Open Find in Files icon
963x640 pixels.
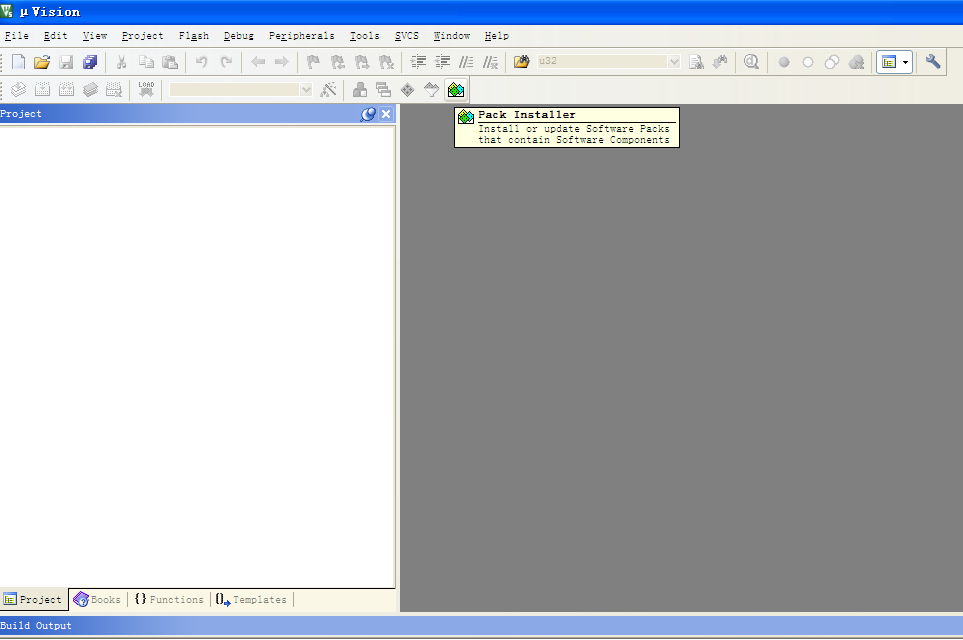tap(521, 62)
